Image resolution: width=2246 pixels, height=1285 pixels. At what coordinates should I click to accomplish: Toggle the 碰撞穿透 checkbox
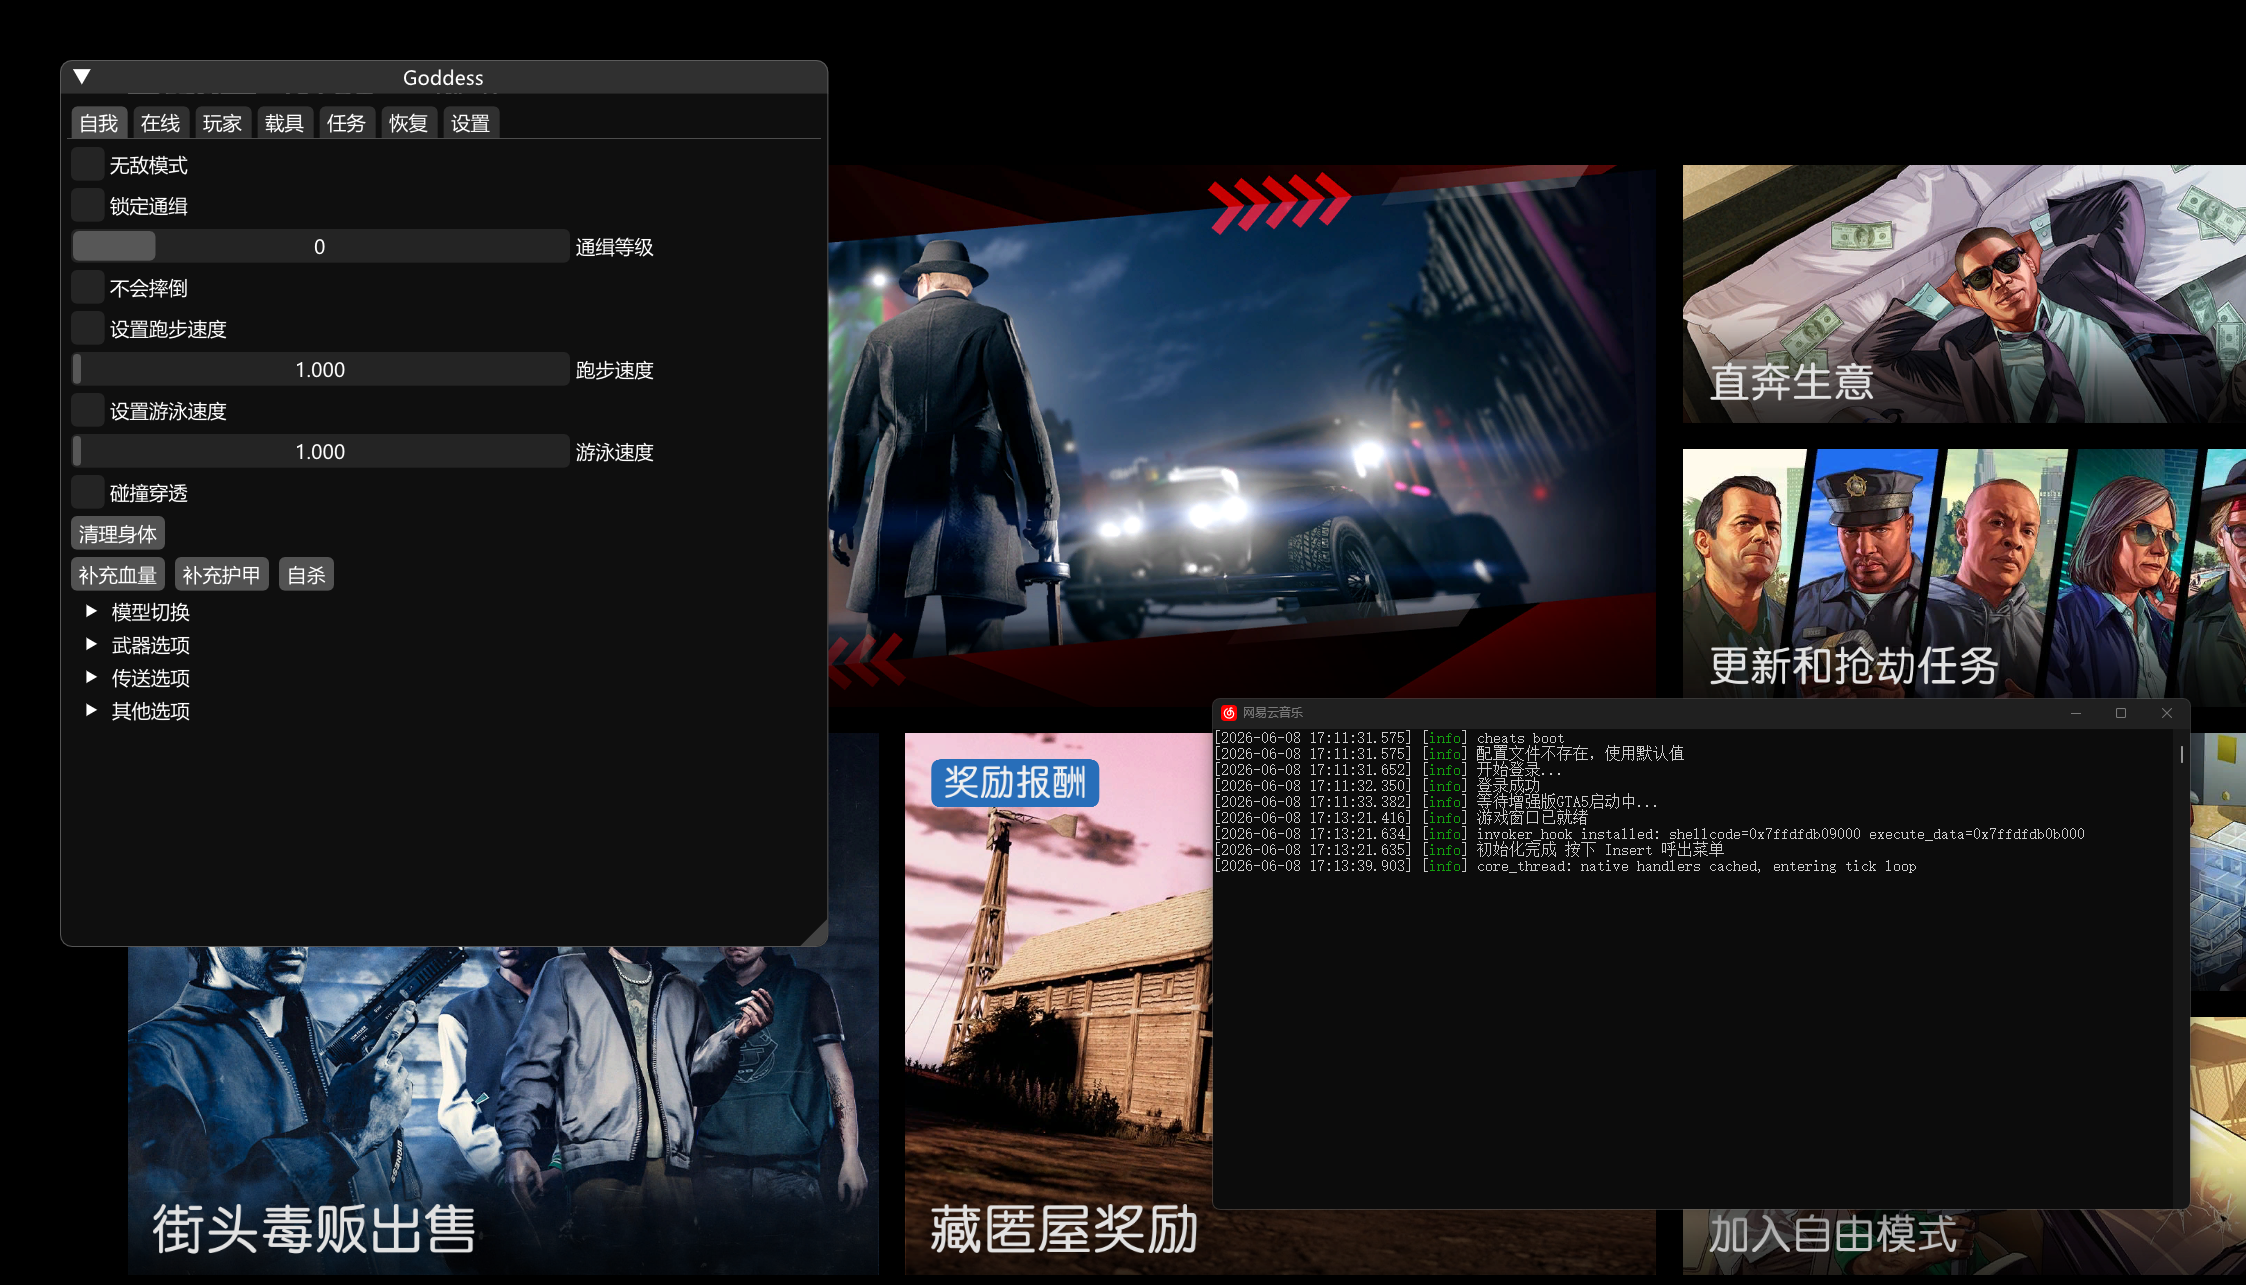88,493
